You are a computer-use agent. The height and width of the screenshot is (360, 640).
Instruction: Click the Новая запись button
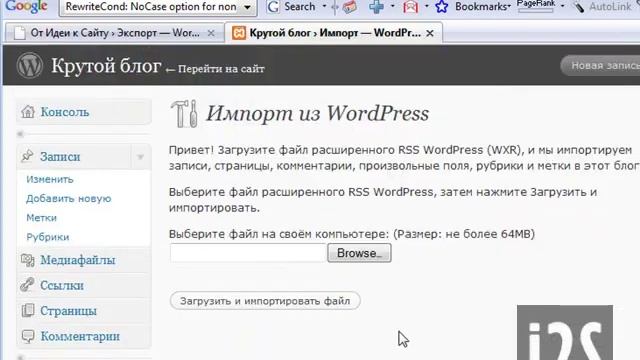pyautogui.click(x=601, y=66)
